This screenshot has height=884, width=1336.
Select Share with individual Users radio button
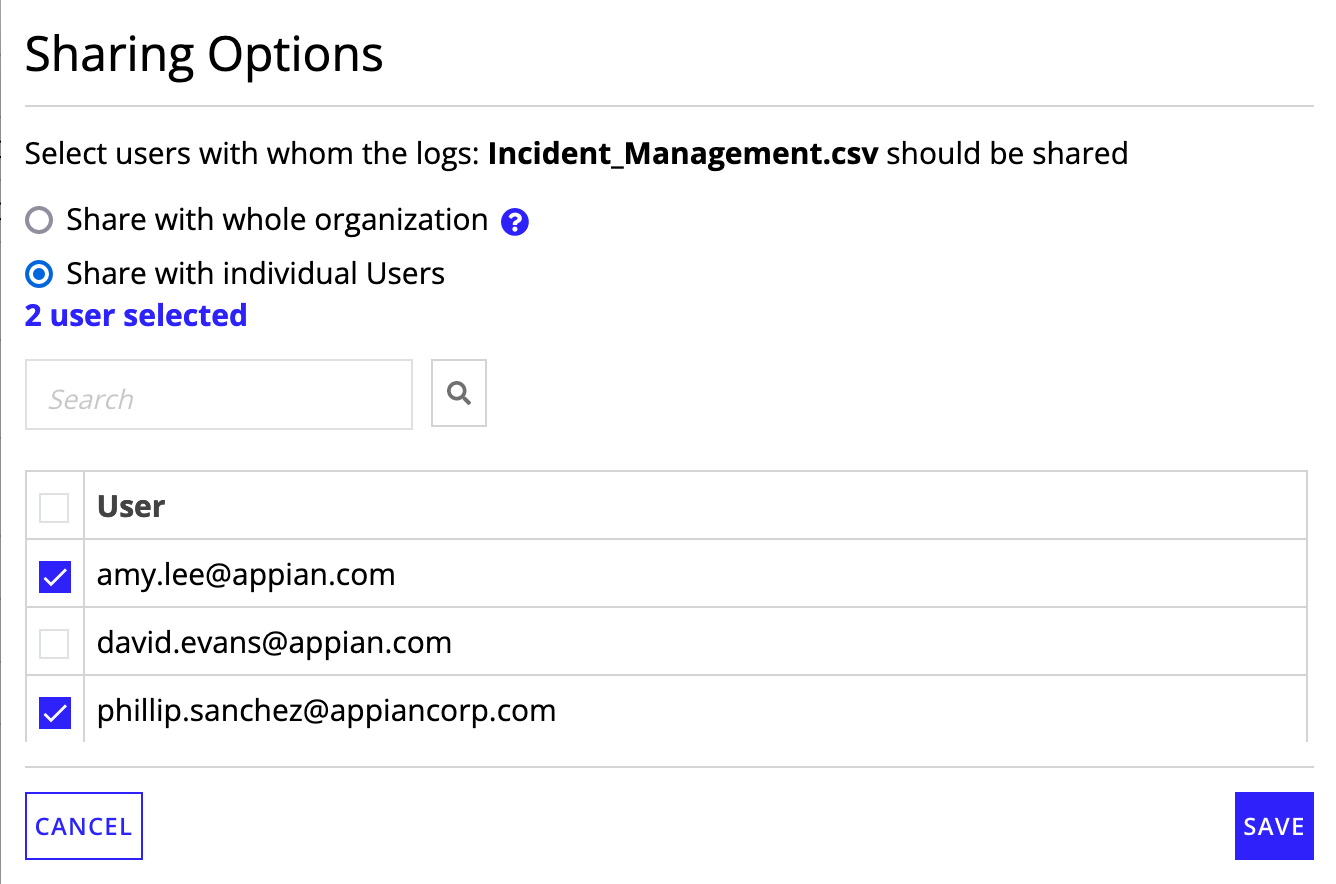coord(38,274)
